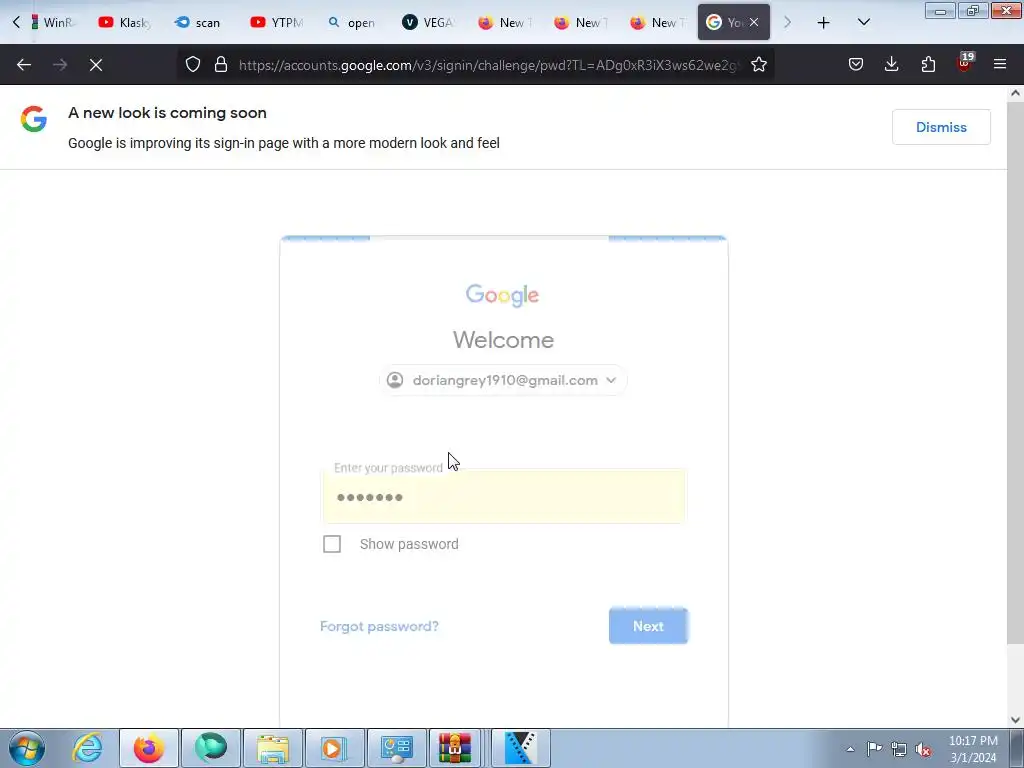Click the muted volume tray icon
1024x768 pixels.
[923, 749]
